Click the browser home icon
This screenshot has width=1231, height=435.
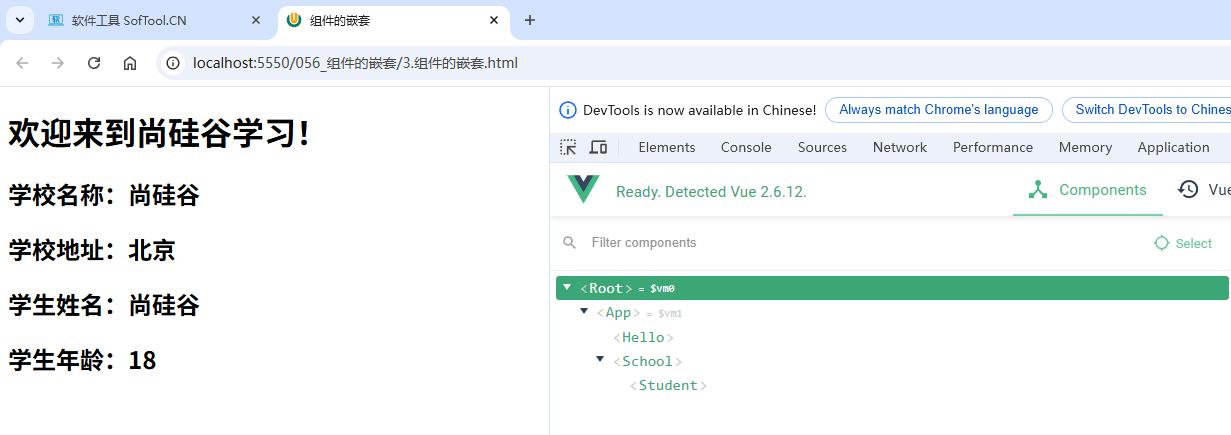tap(129, 63)
